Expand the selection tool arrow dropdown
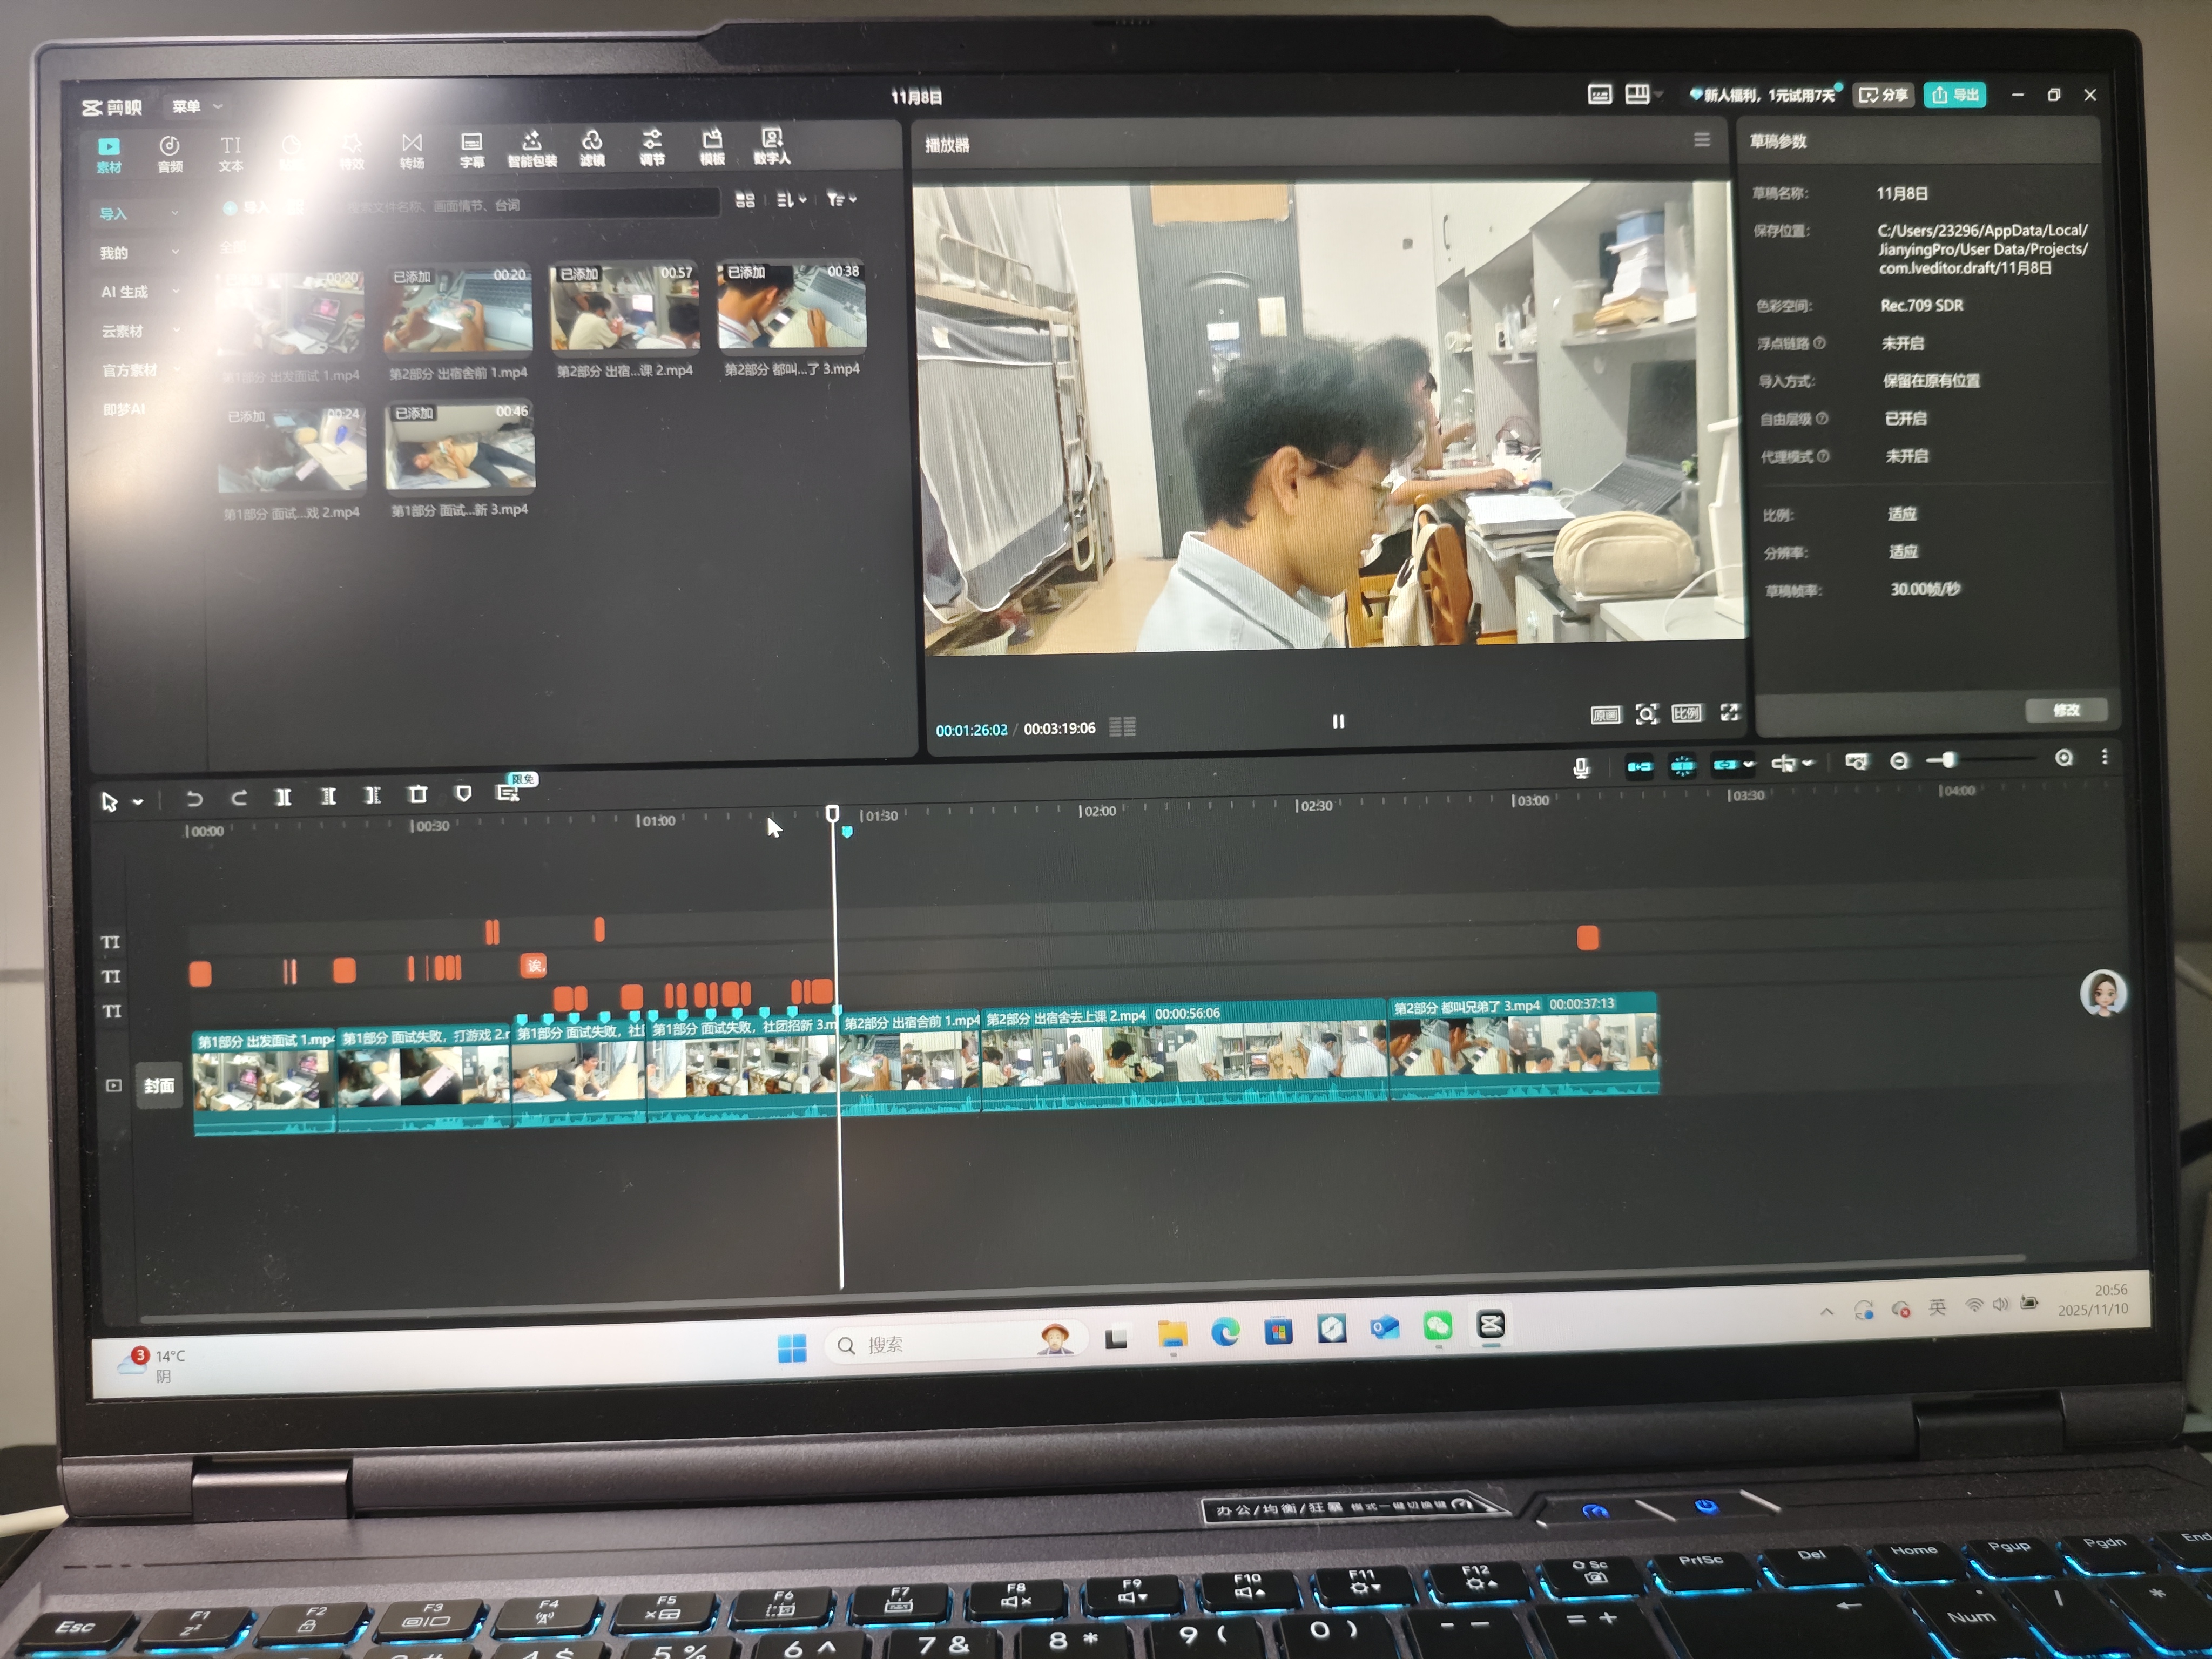2212x1659 pixels. pos(138,802)
